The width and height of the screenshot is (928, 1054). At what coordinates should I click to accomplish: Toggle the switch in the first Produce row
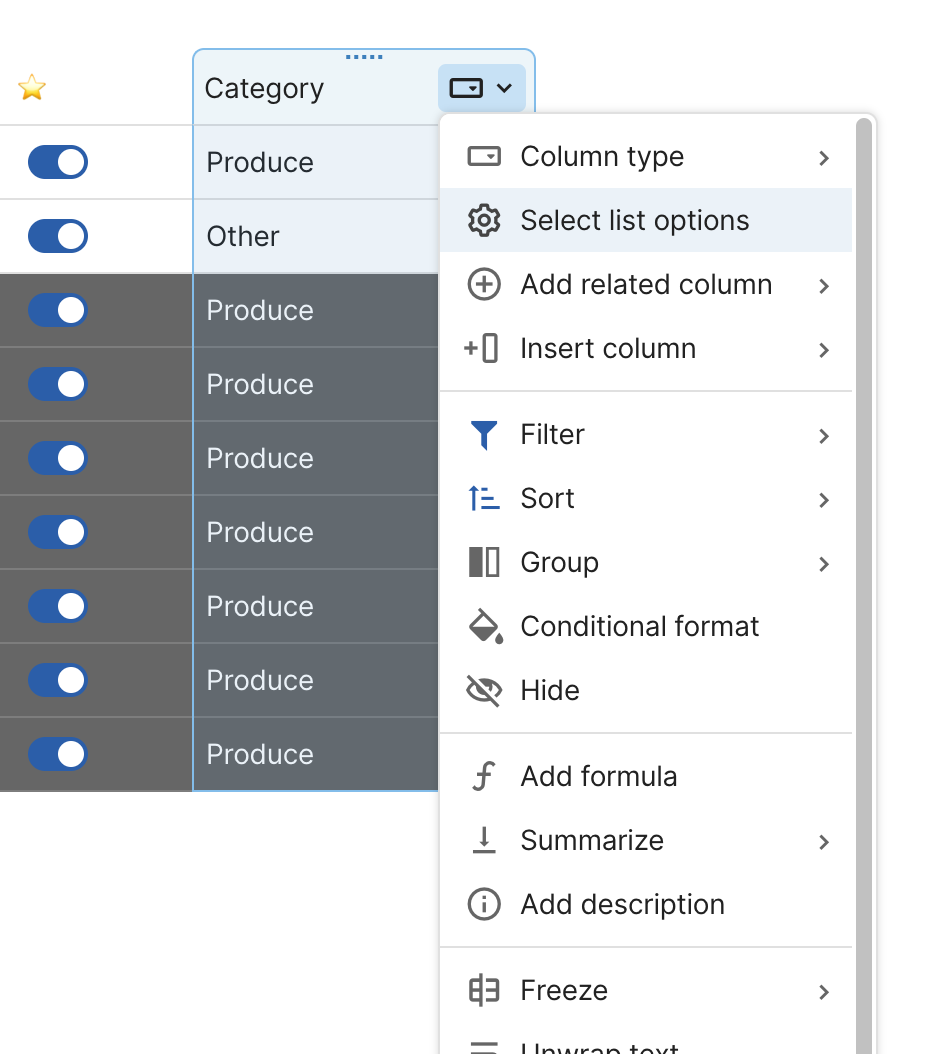(x=58, y=162)
